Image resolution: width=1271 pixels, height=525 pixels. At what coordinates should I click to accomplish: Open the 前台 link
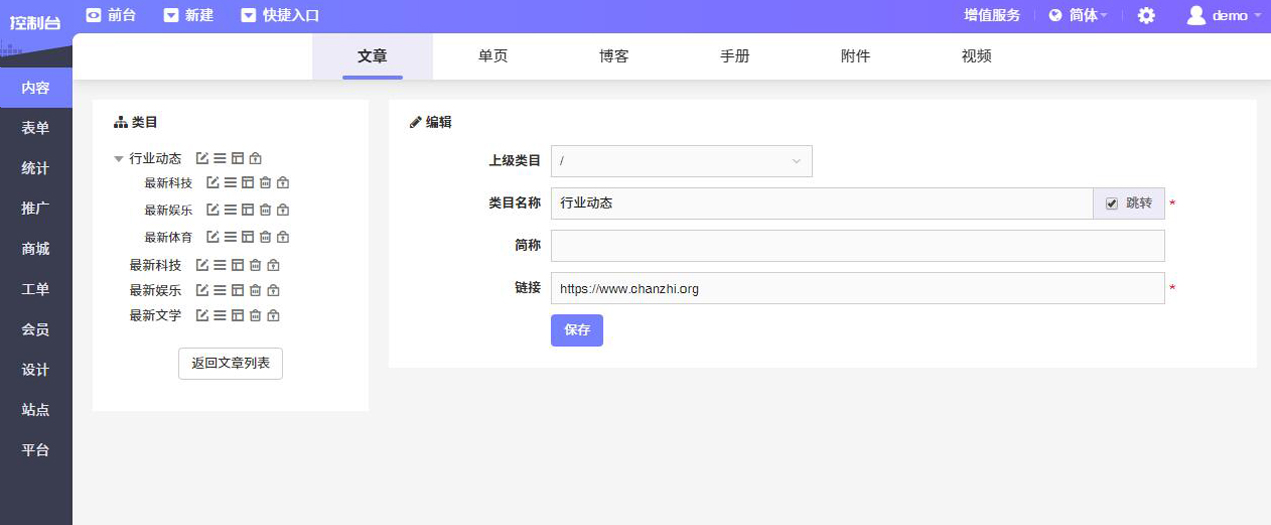pos(110,15)
